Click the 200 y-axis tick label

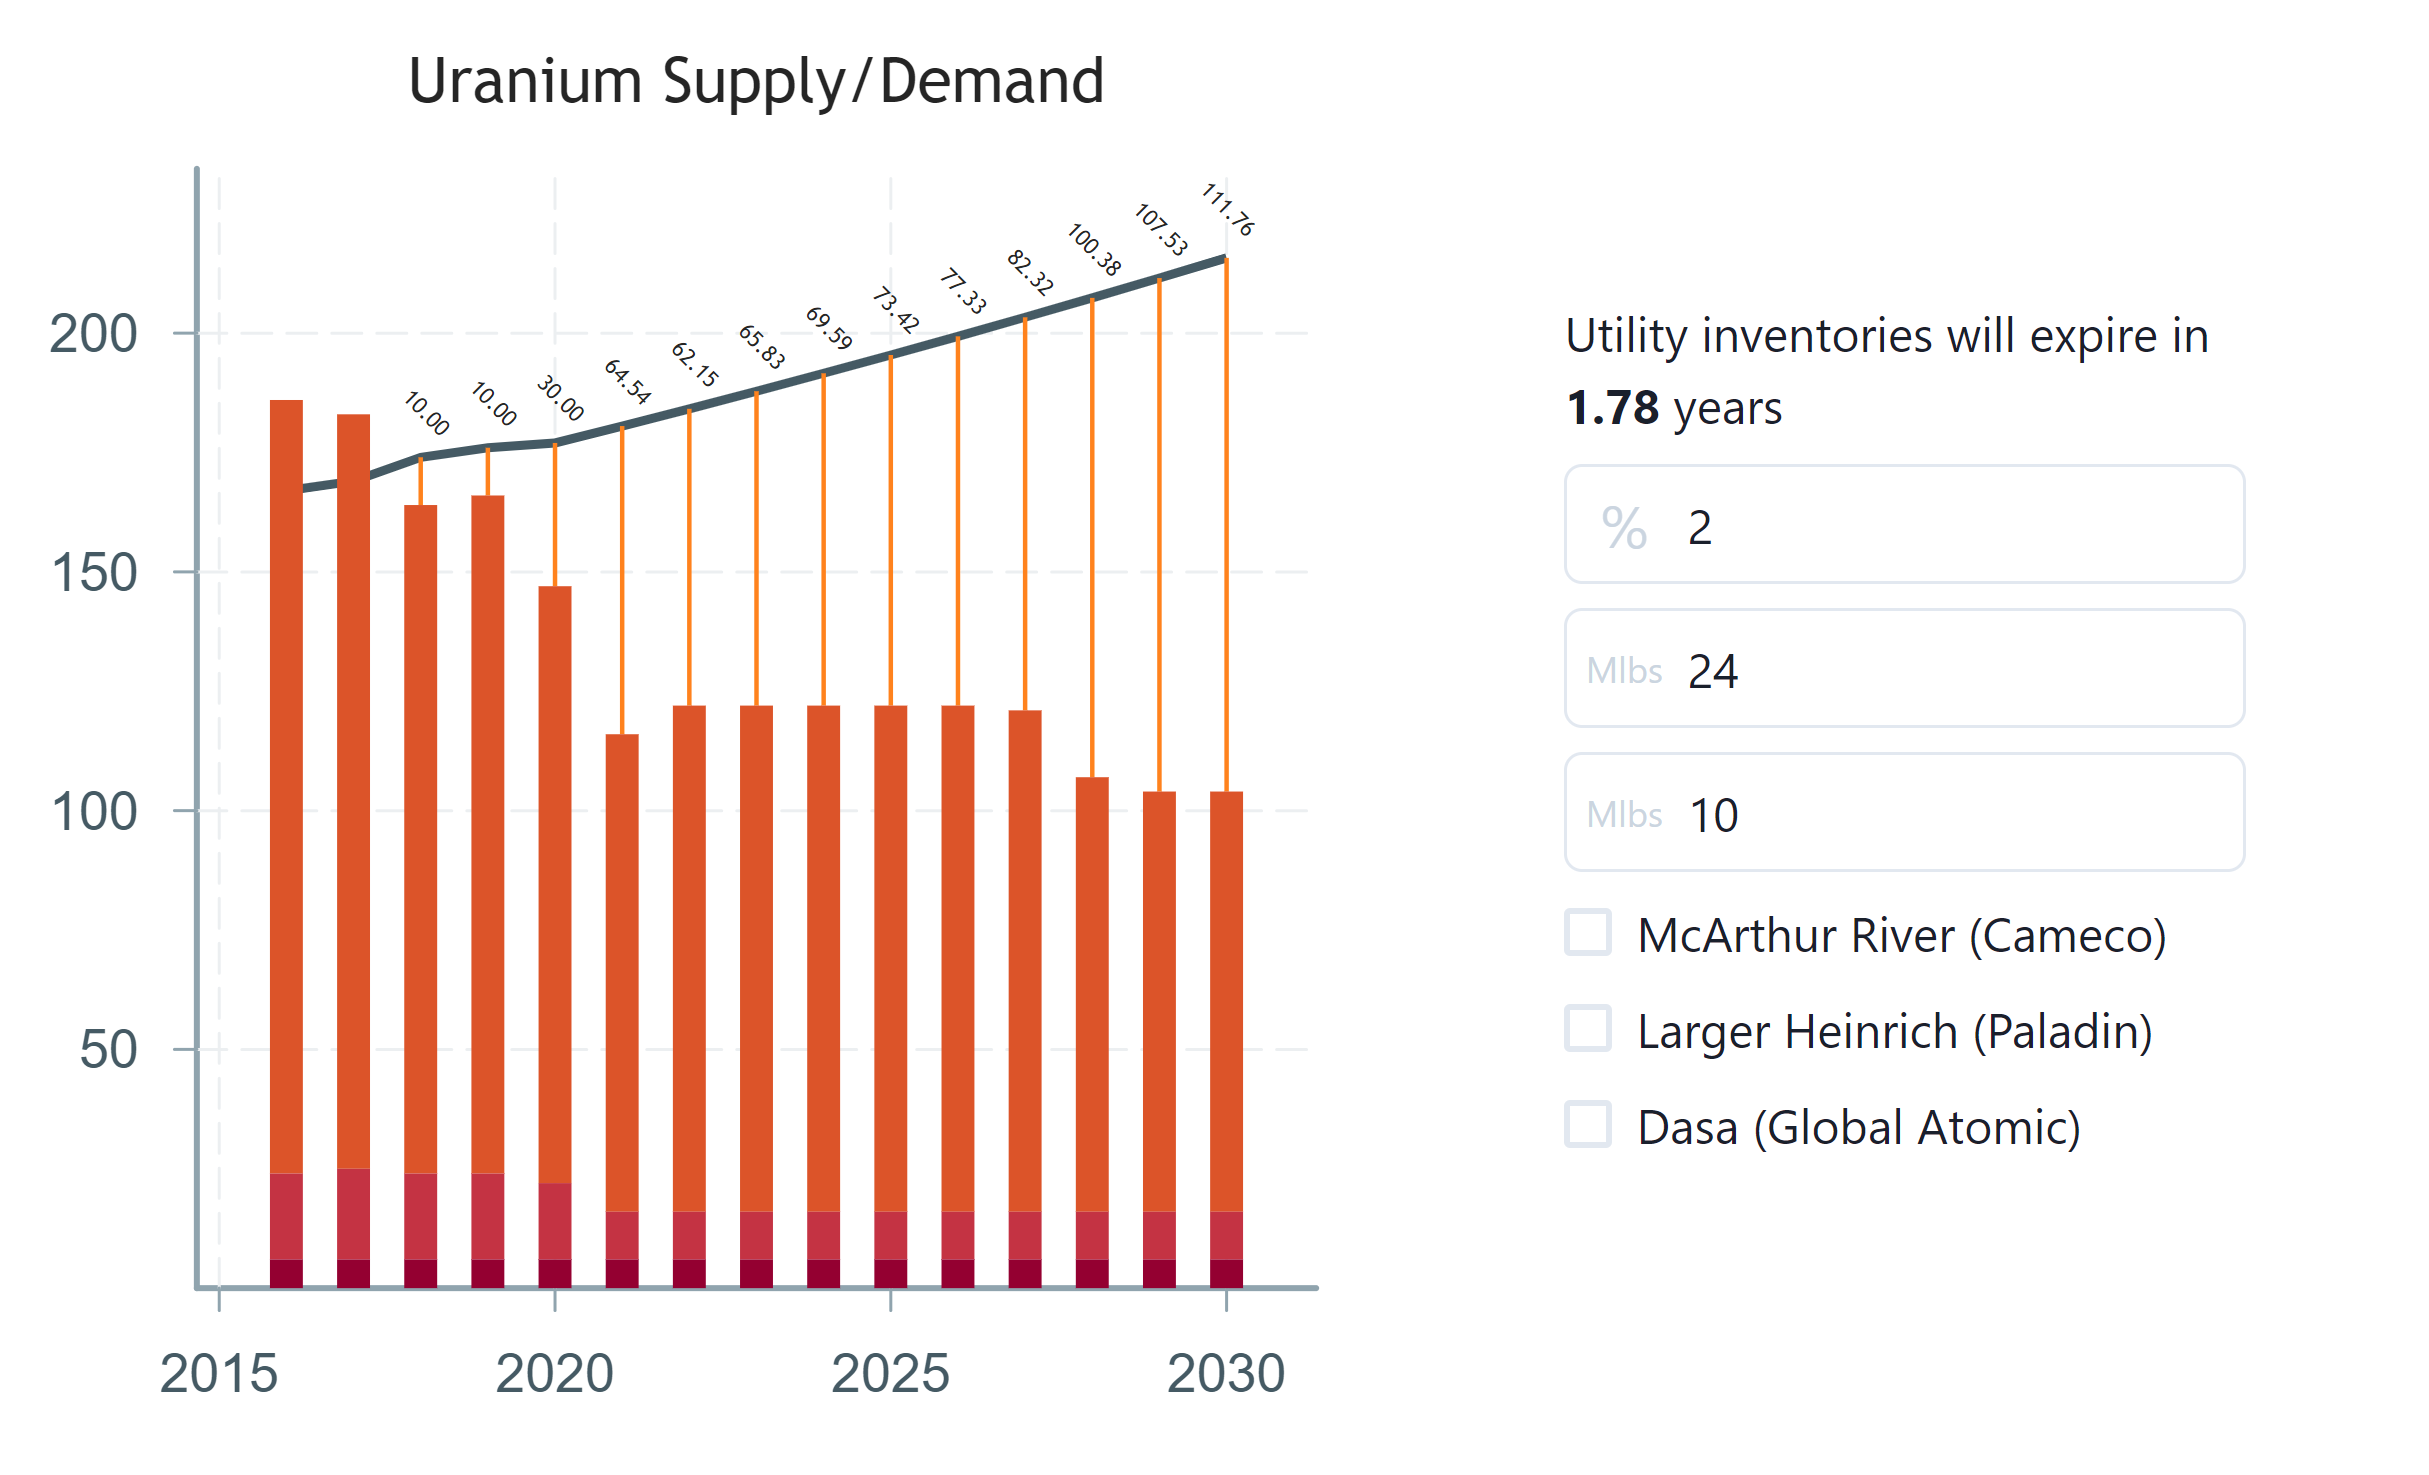pos(93,334)
